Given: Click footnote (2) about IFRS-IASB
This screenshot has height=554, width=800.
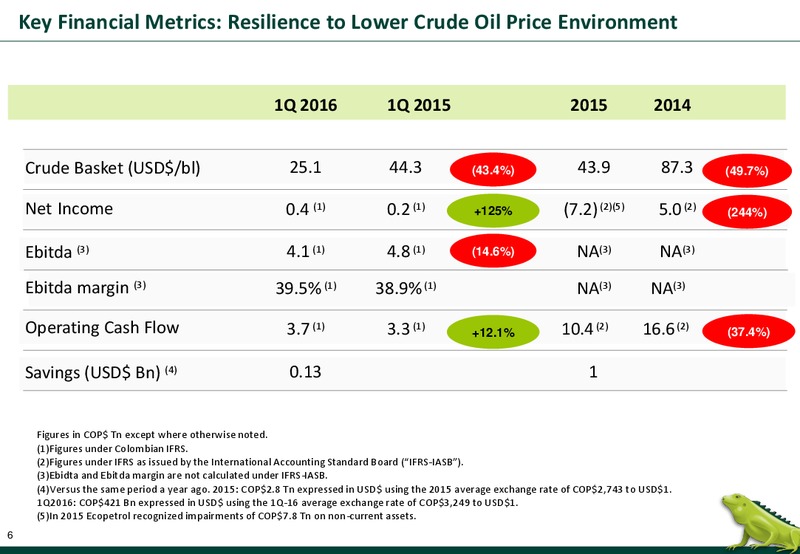Looking at the screenshot, I should pyautogui.click(x=250, y=462).
